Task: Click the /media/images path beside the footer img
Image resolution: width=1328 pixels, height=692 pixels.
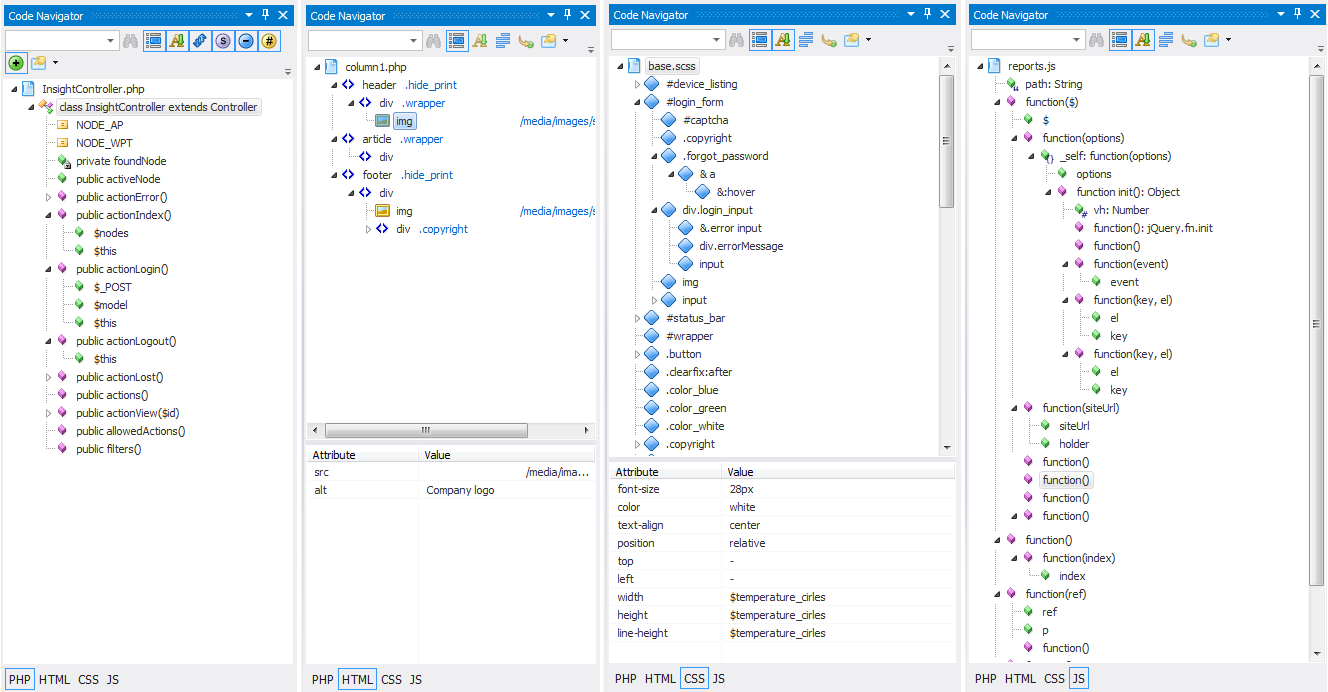Action: tap(557, 211)
